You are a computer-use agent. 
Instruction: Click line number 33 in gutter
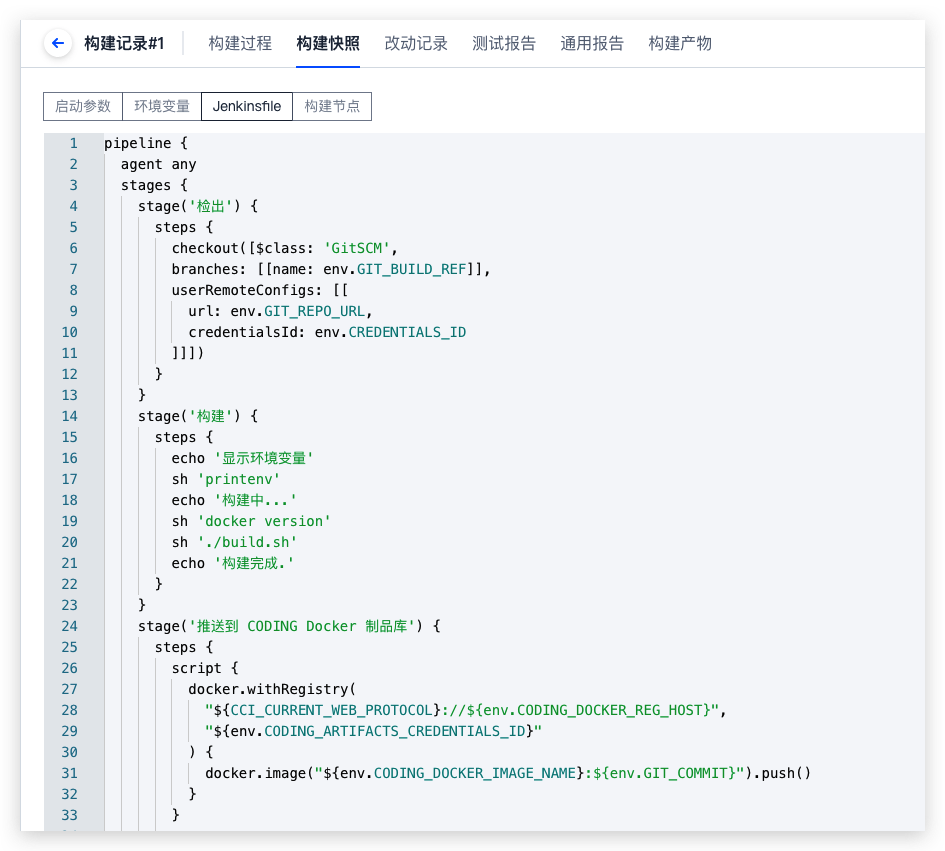pos(69,815)
